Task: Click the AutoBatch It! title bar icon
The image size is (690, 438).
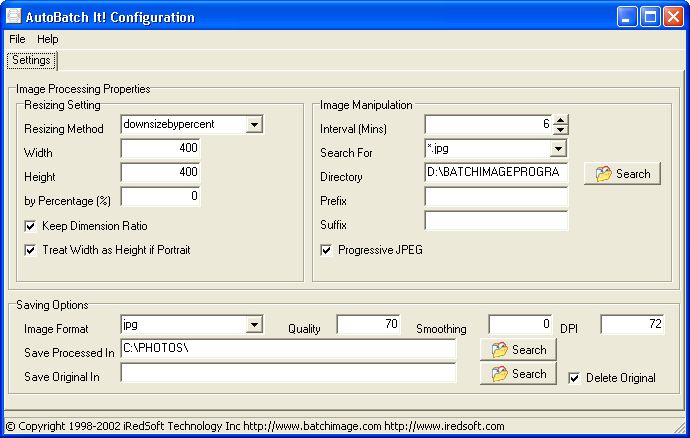Action: point(13,16)
